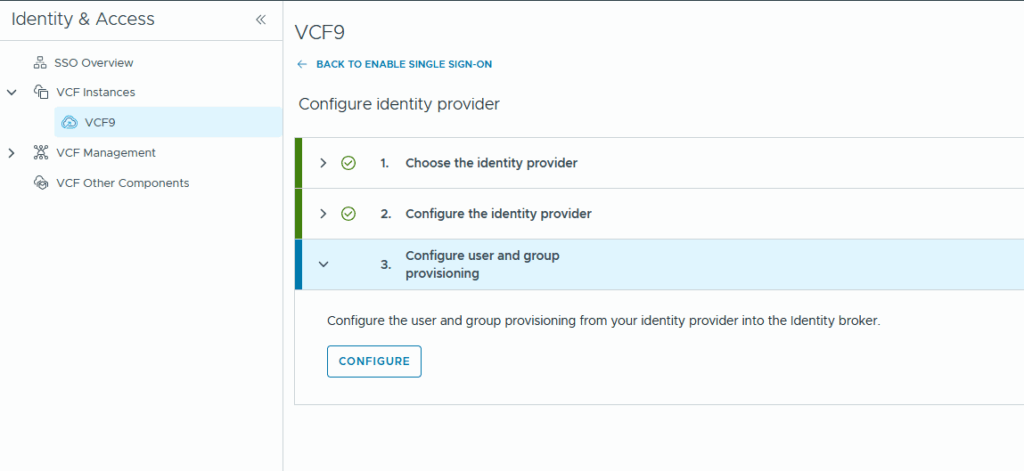
Task: Go to VCF Other Components
Action: coord(122,183)
